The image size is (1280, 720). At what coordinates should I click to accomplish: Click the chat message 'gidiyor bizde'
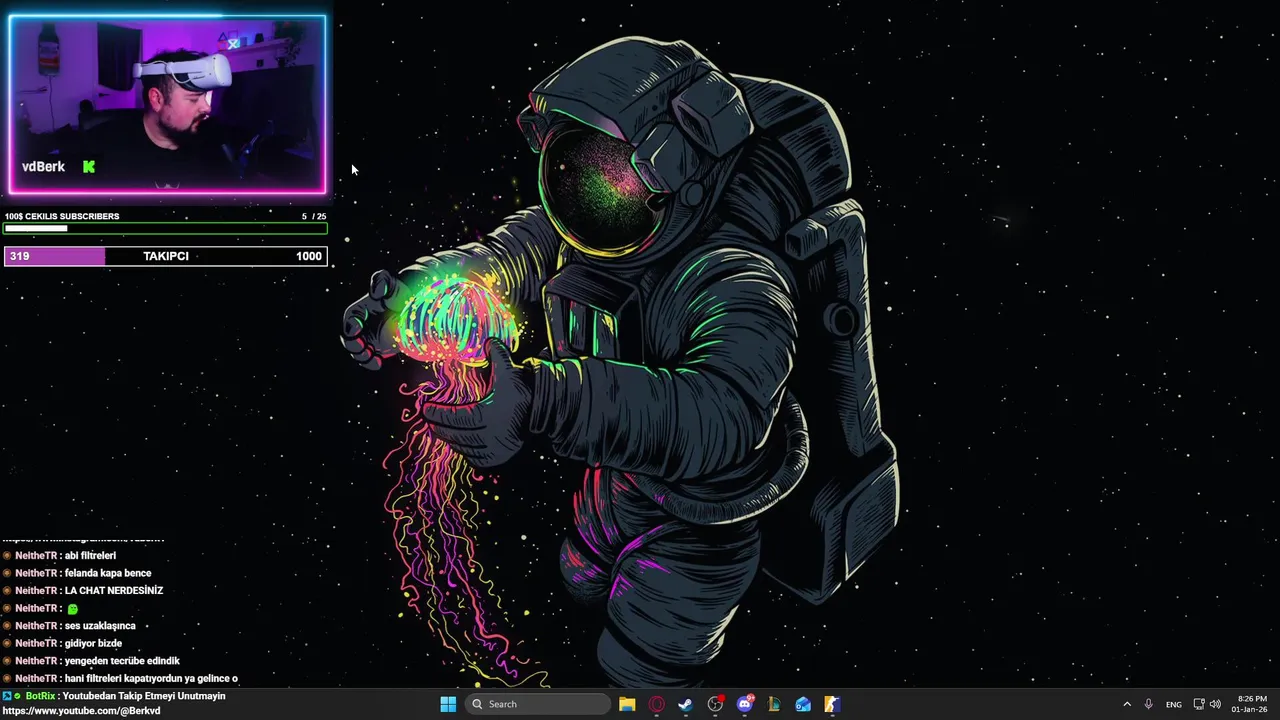pyautogui.click(x=93, y=643)
